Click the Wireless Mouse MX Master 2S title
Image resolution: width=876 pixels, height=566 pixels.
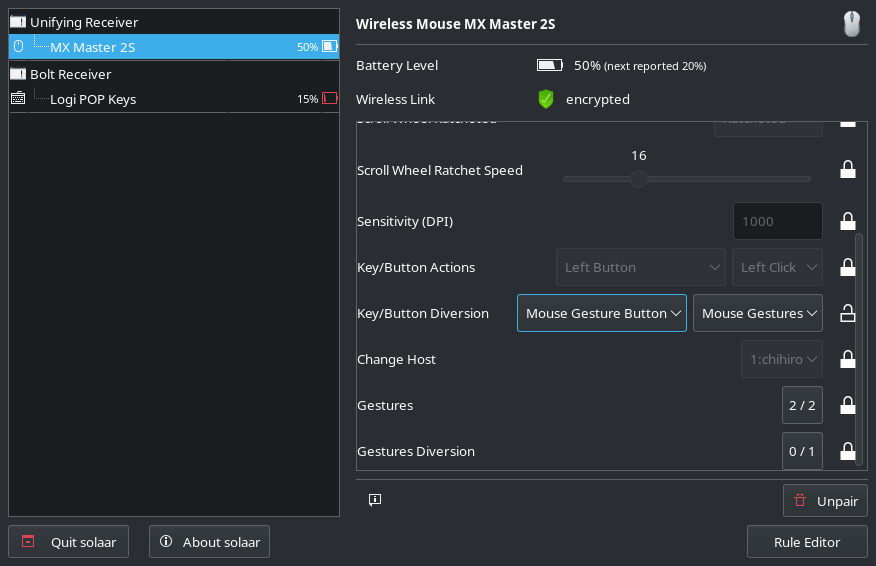pyautogui.click(x=455, y=24)
